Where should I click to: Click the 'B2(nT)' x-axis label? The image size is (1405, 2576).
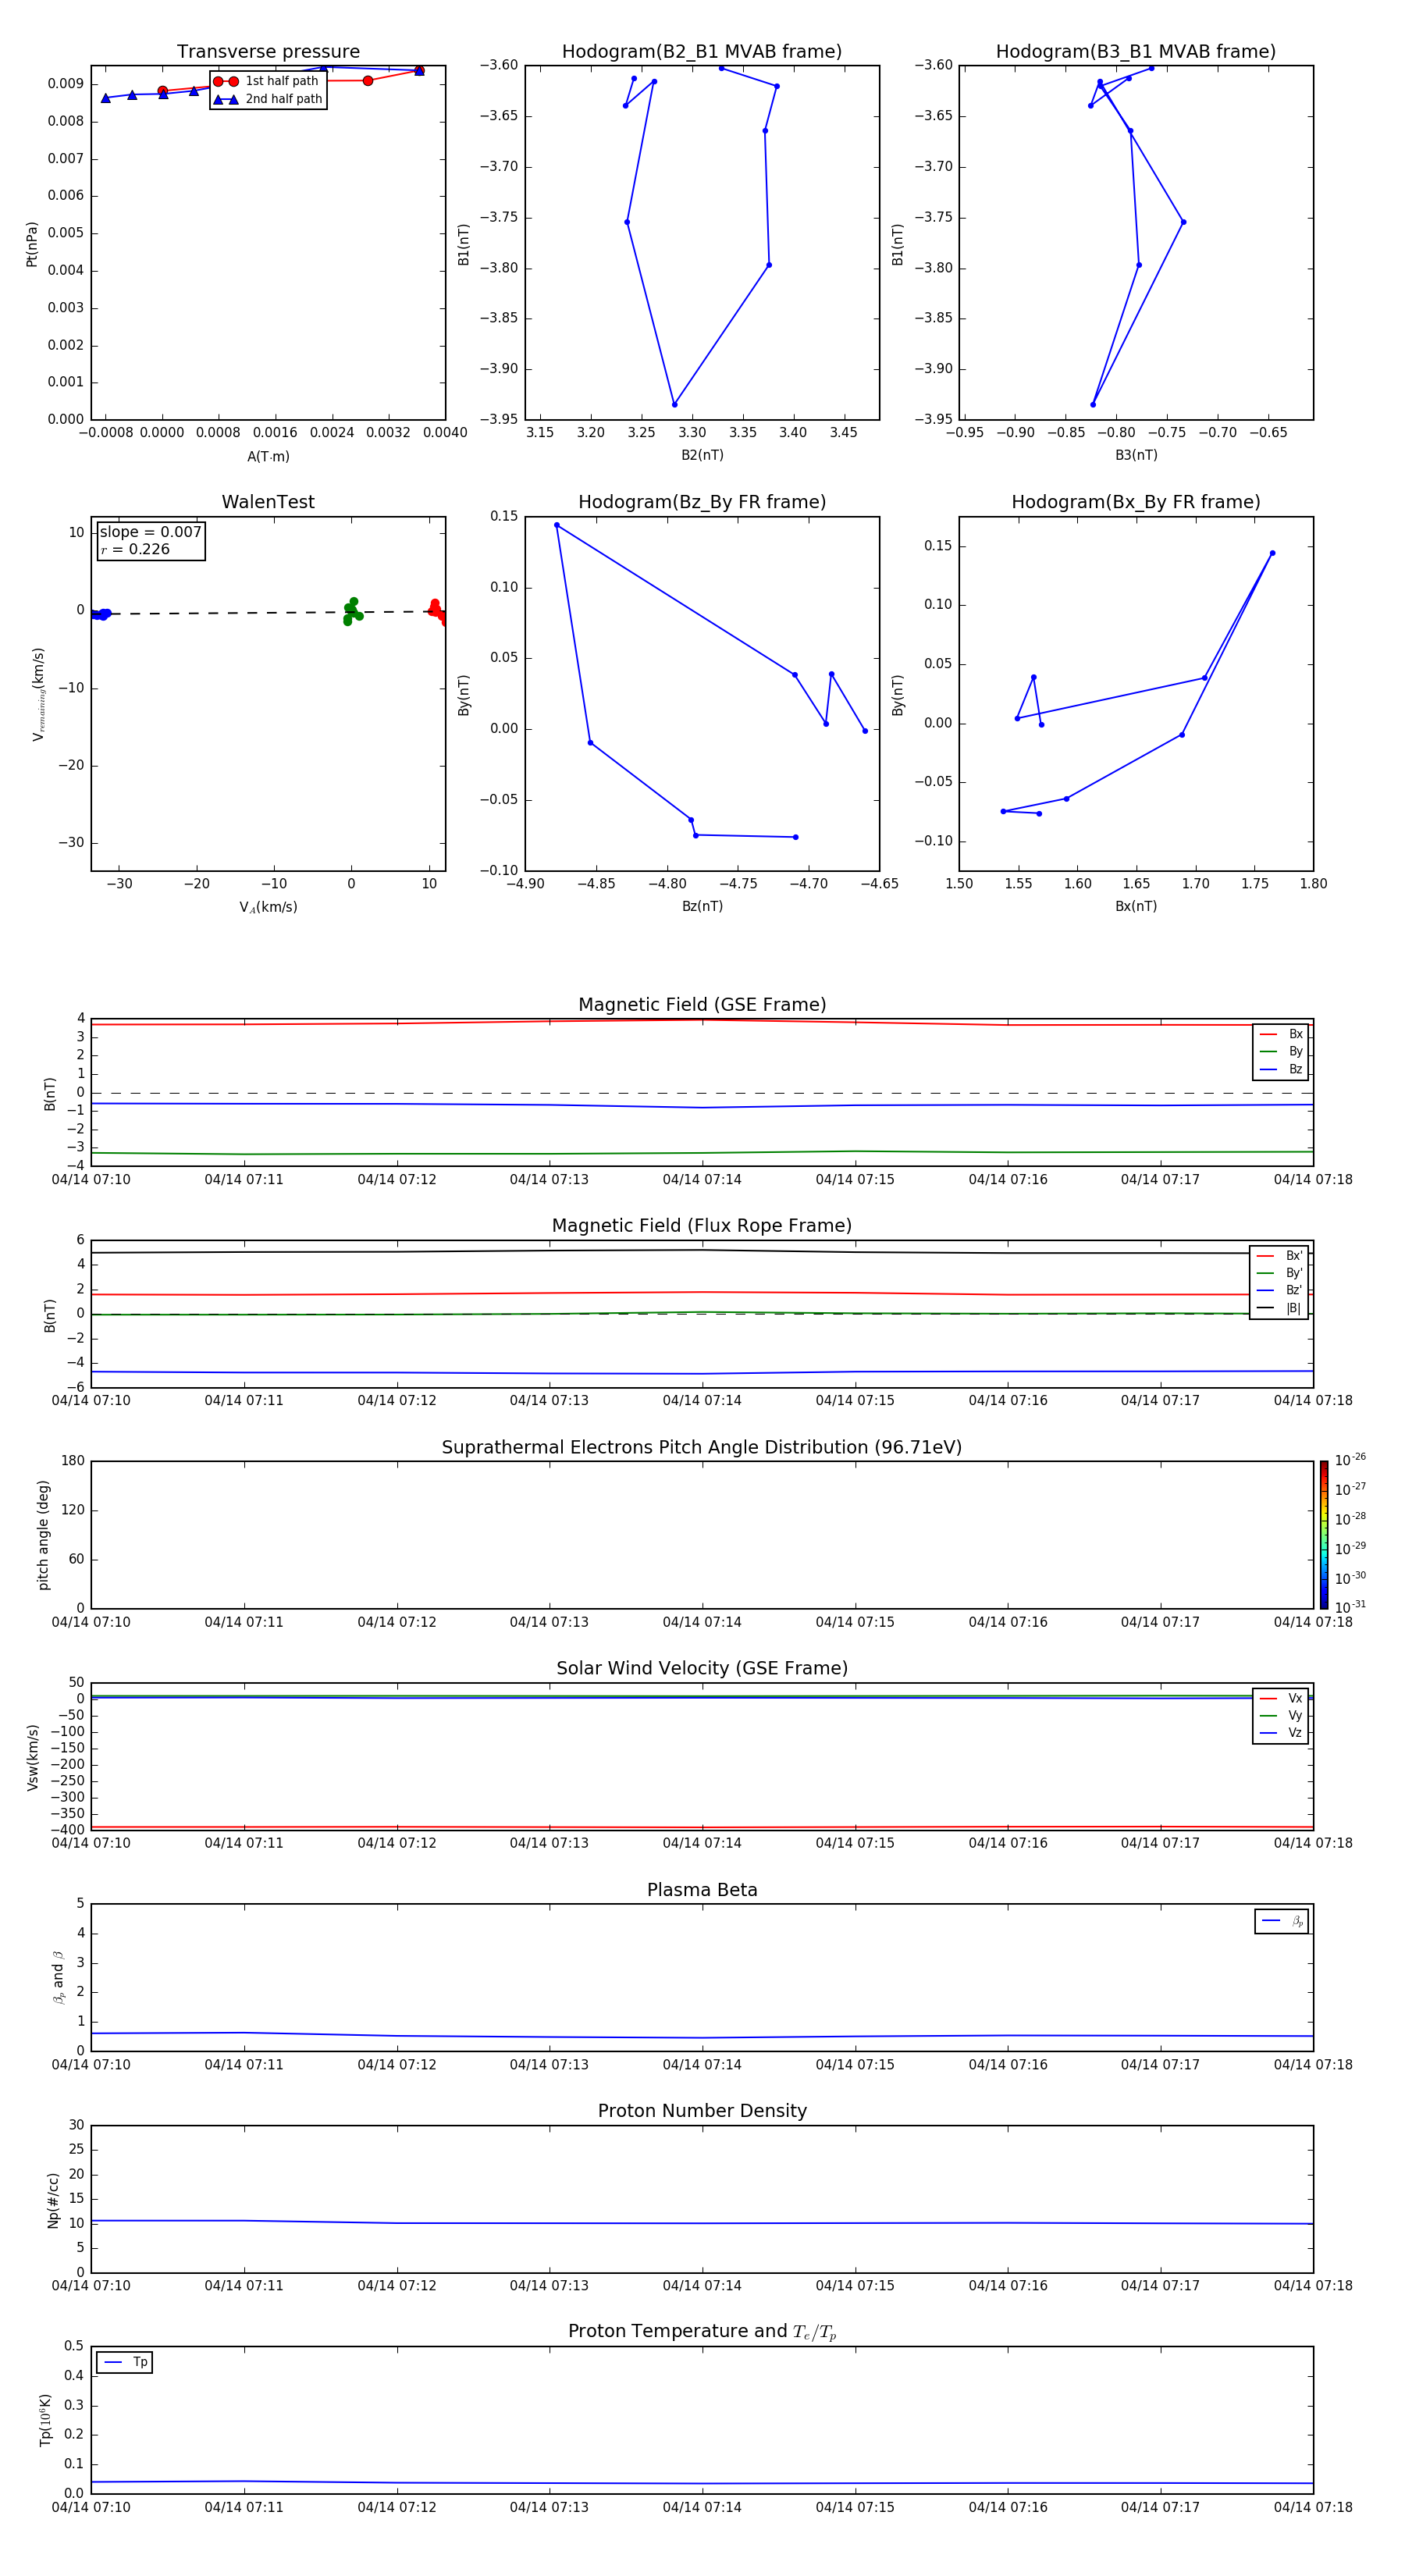(x=702, y=455)
